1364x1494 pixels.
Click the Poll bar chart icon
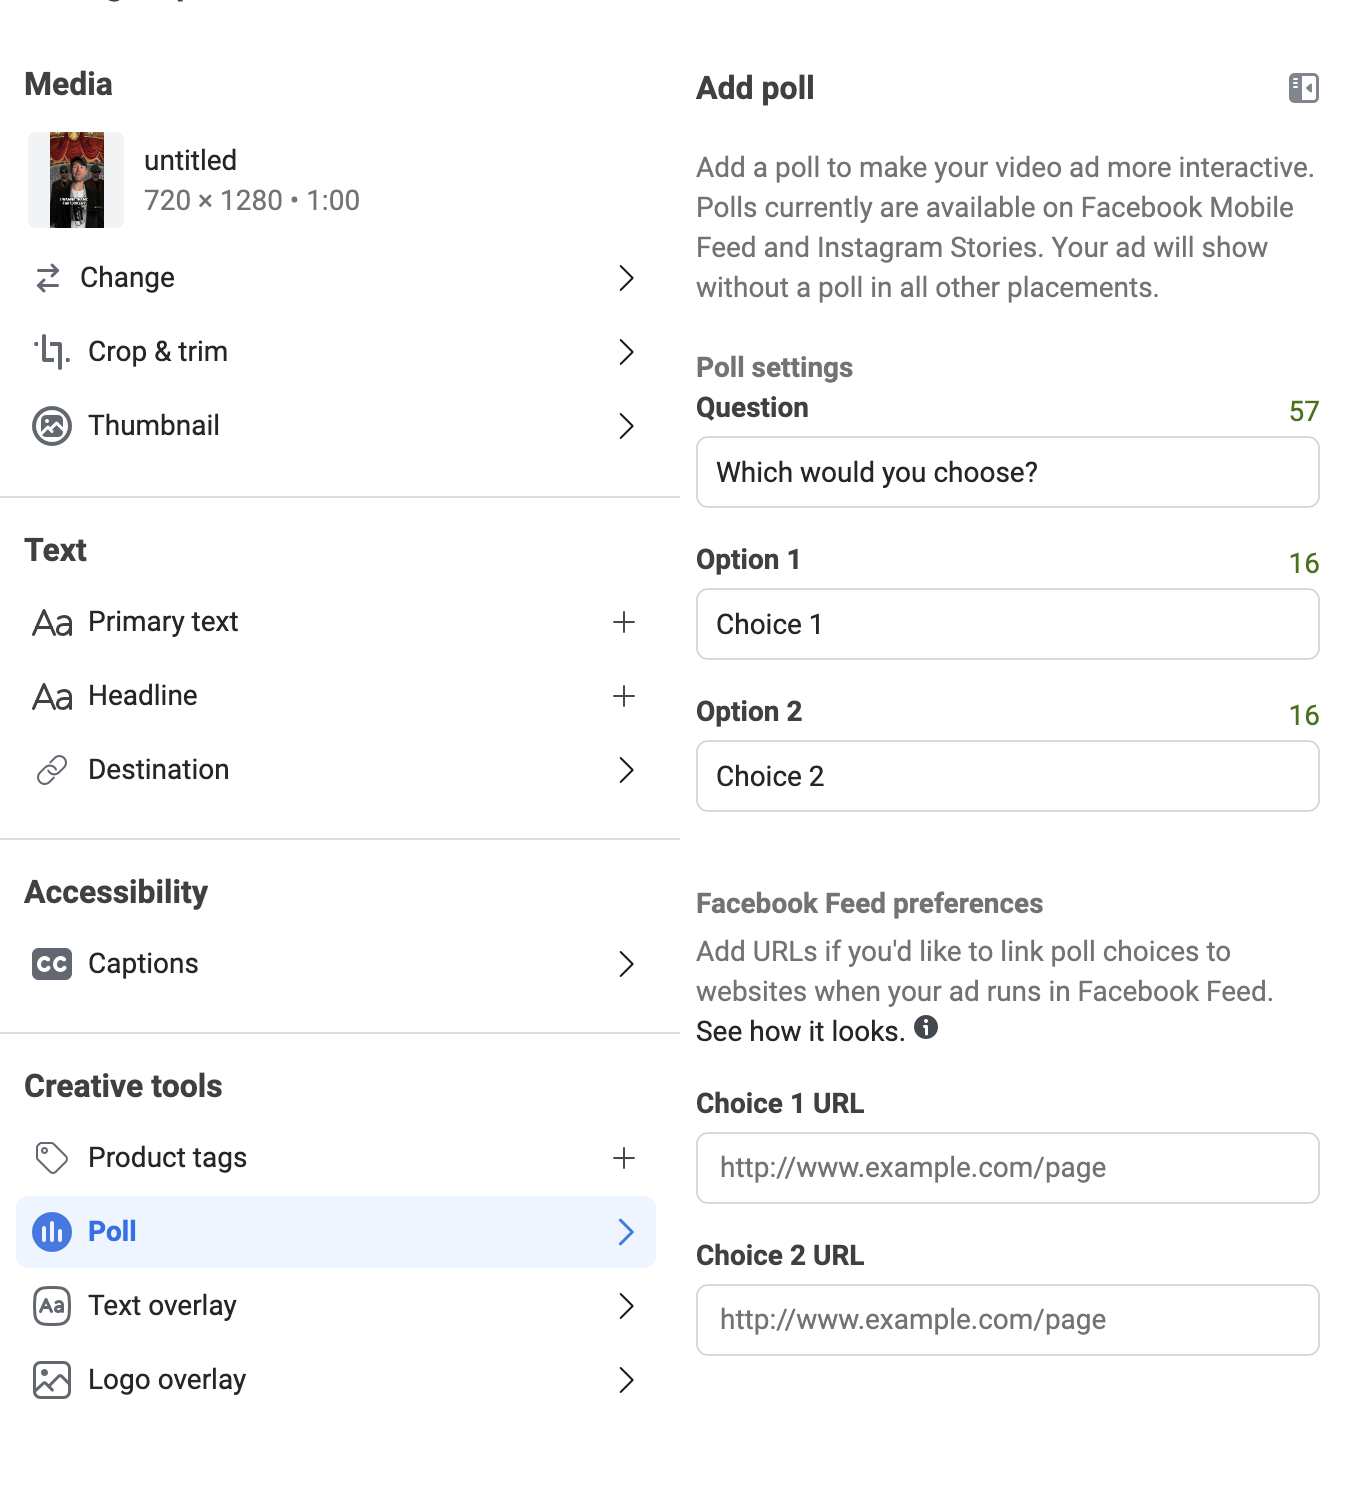pyautogui.click(x=52, y=1232)
